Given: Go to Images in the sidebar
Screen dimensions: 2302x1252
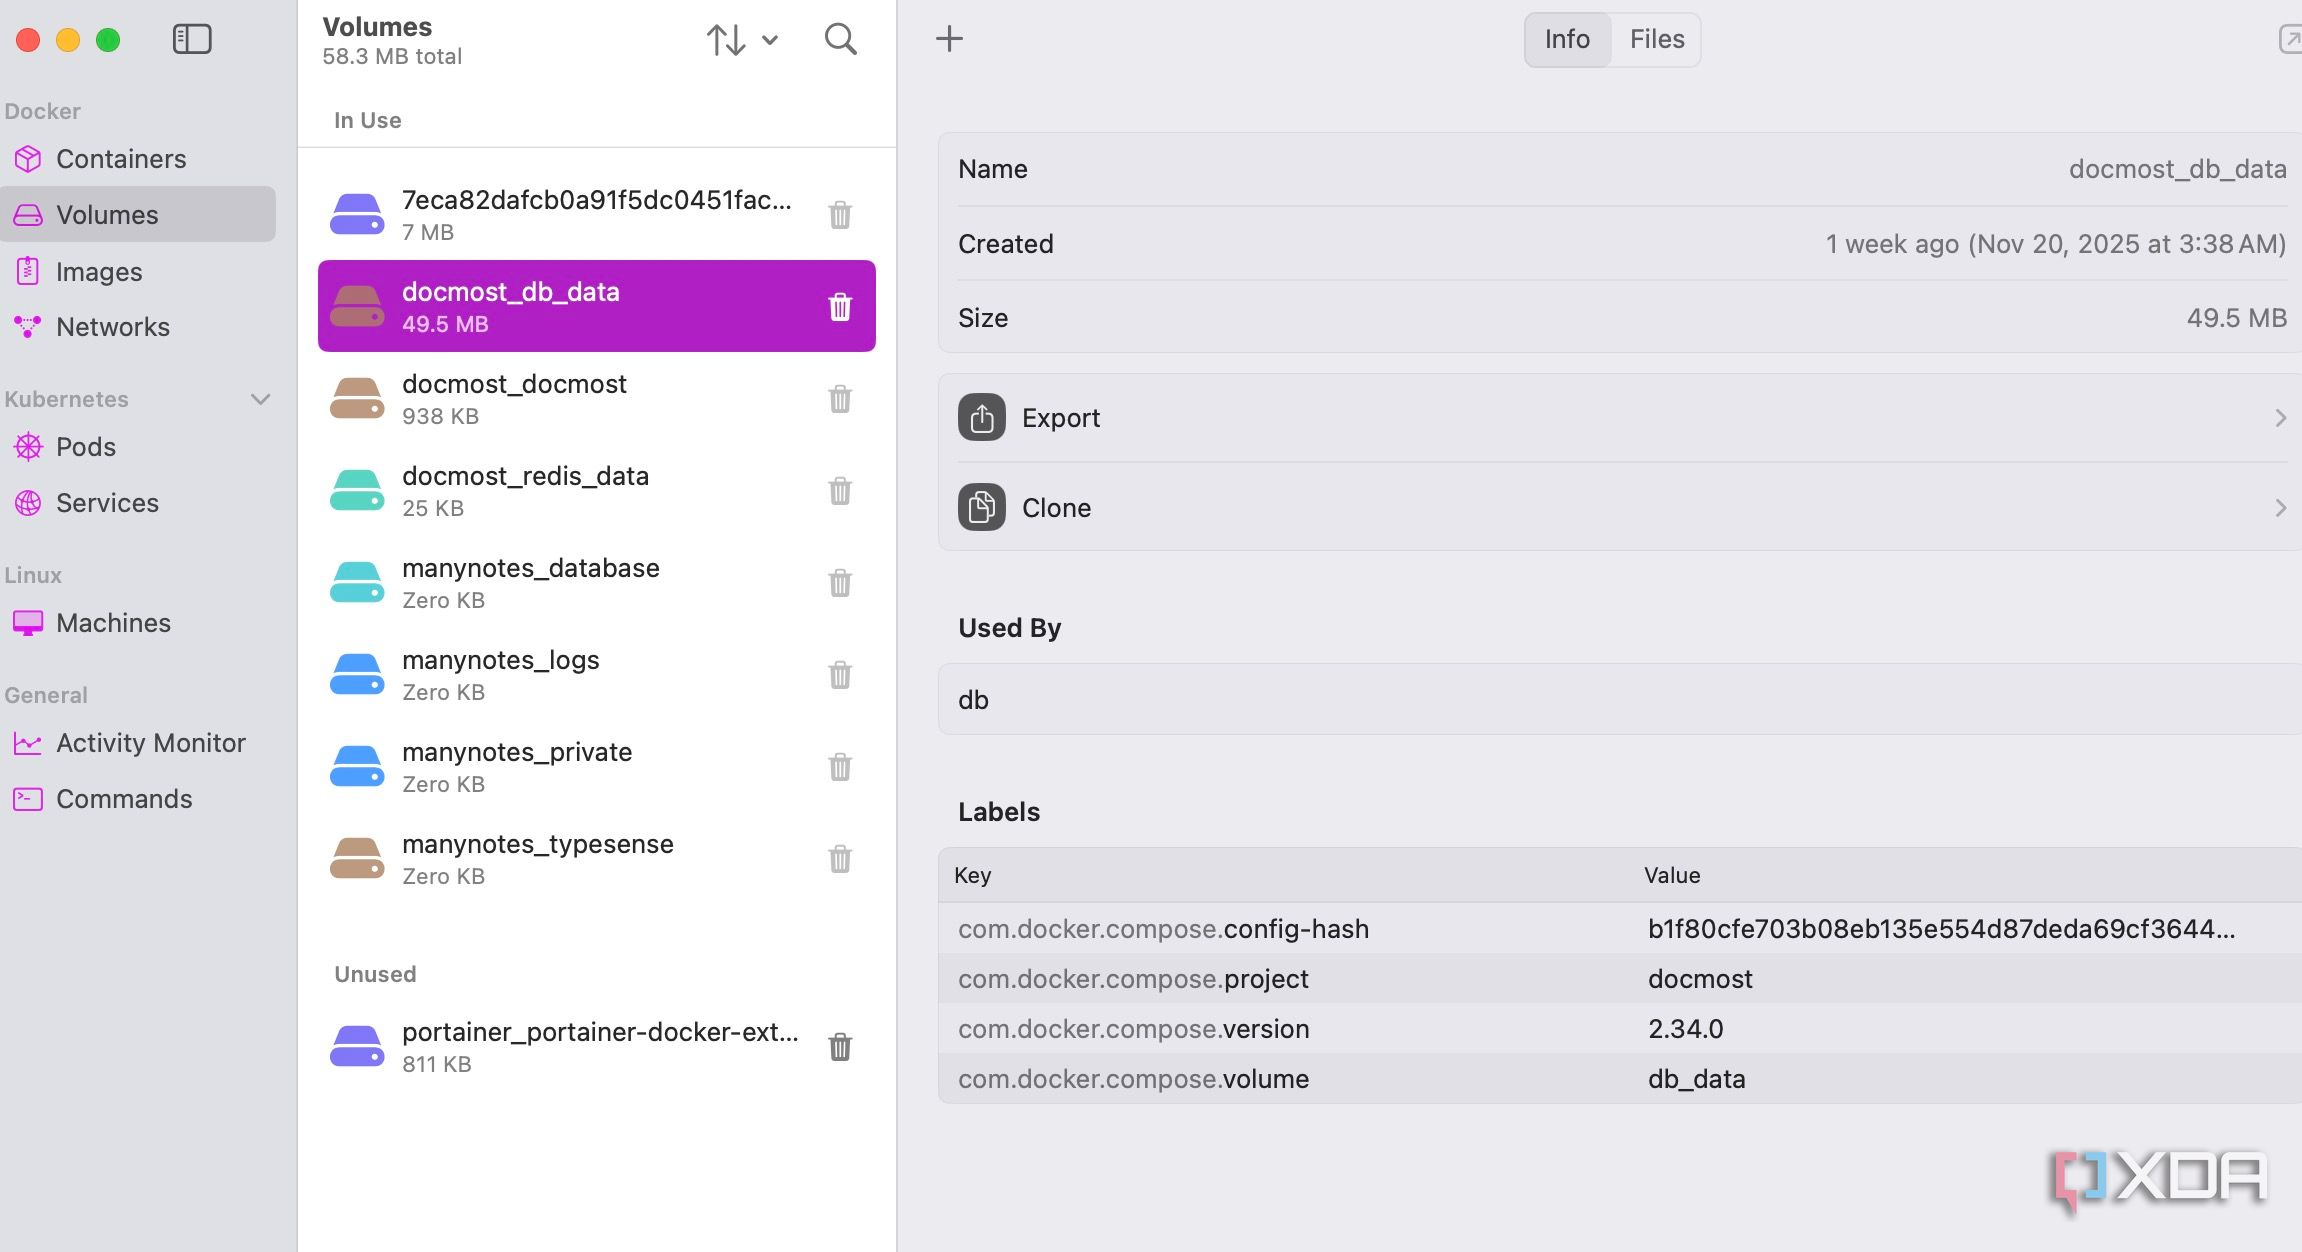Looking at the screenshot, I should pyautogui.click(x=138, y=271).
